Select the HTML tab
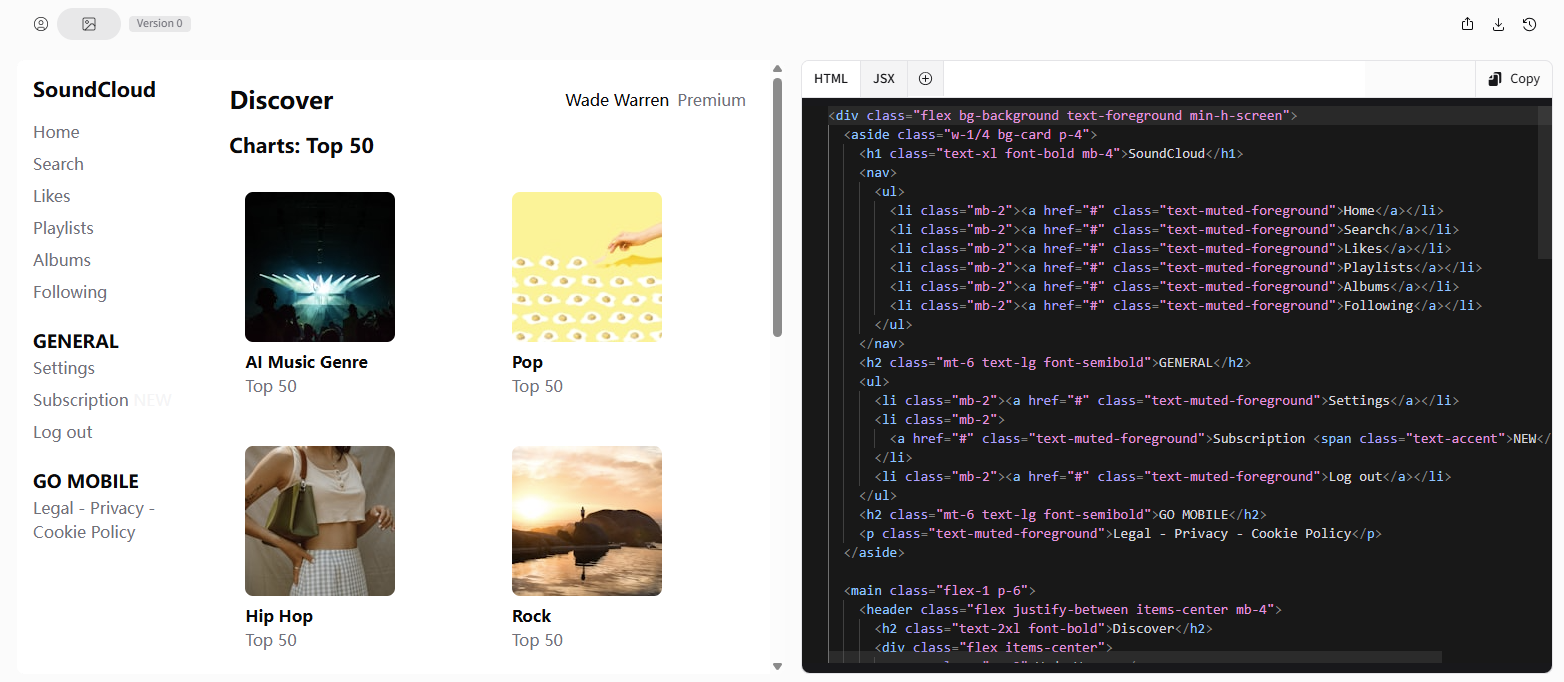The width and height of the screenshot is (1564, 682). coord(830,79)
